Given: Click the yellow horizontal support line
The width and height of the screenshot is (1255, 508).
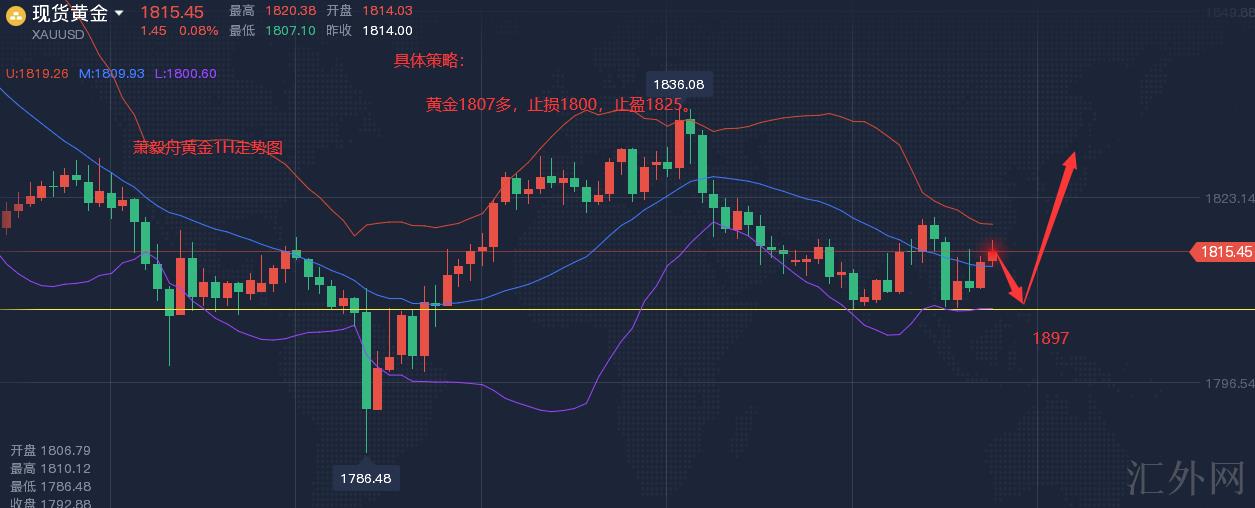Looking at the screenshot, I should 600,309.
